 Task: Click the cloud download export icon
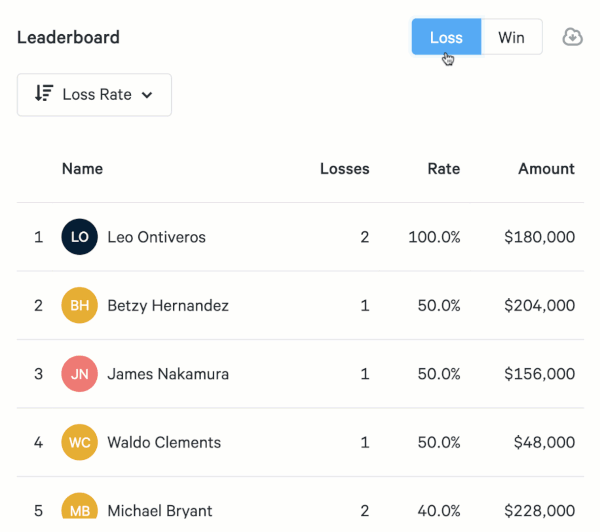click(572, 38)
